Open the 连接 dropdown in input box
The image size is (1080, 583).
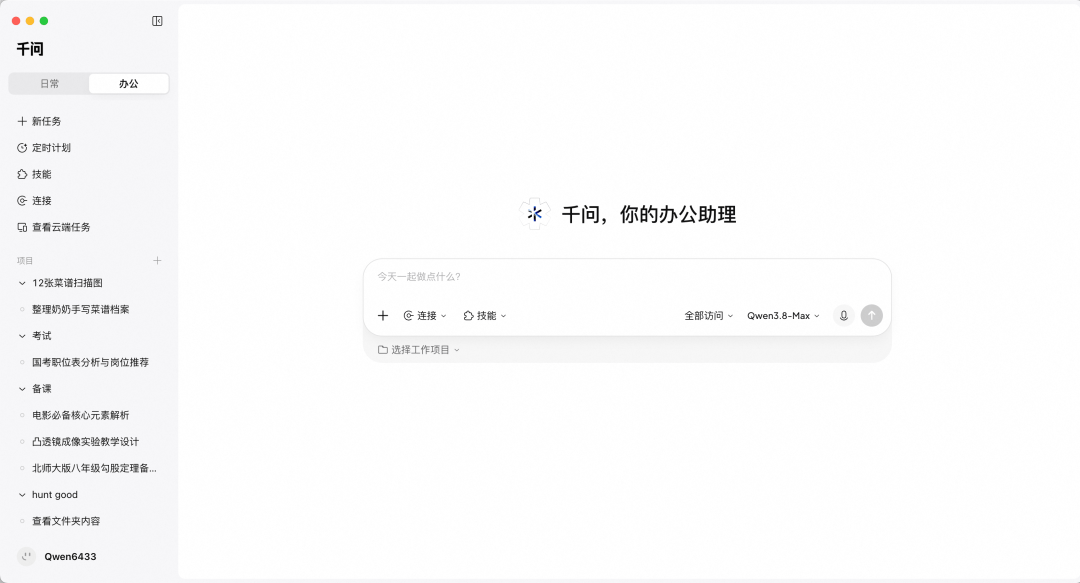pos(425,316)
